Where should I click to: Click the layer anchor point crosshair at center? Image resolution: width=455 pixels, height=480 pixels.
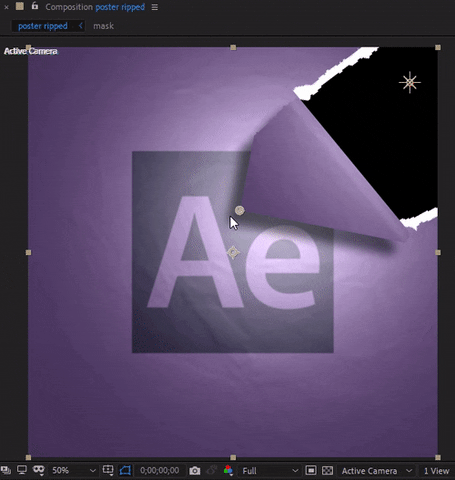click(233, 252)
